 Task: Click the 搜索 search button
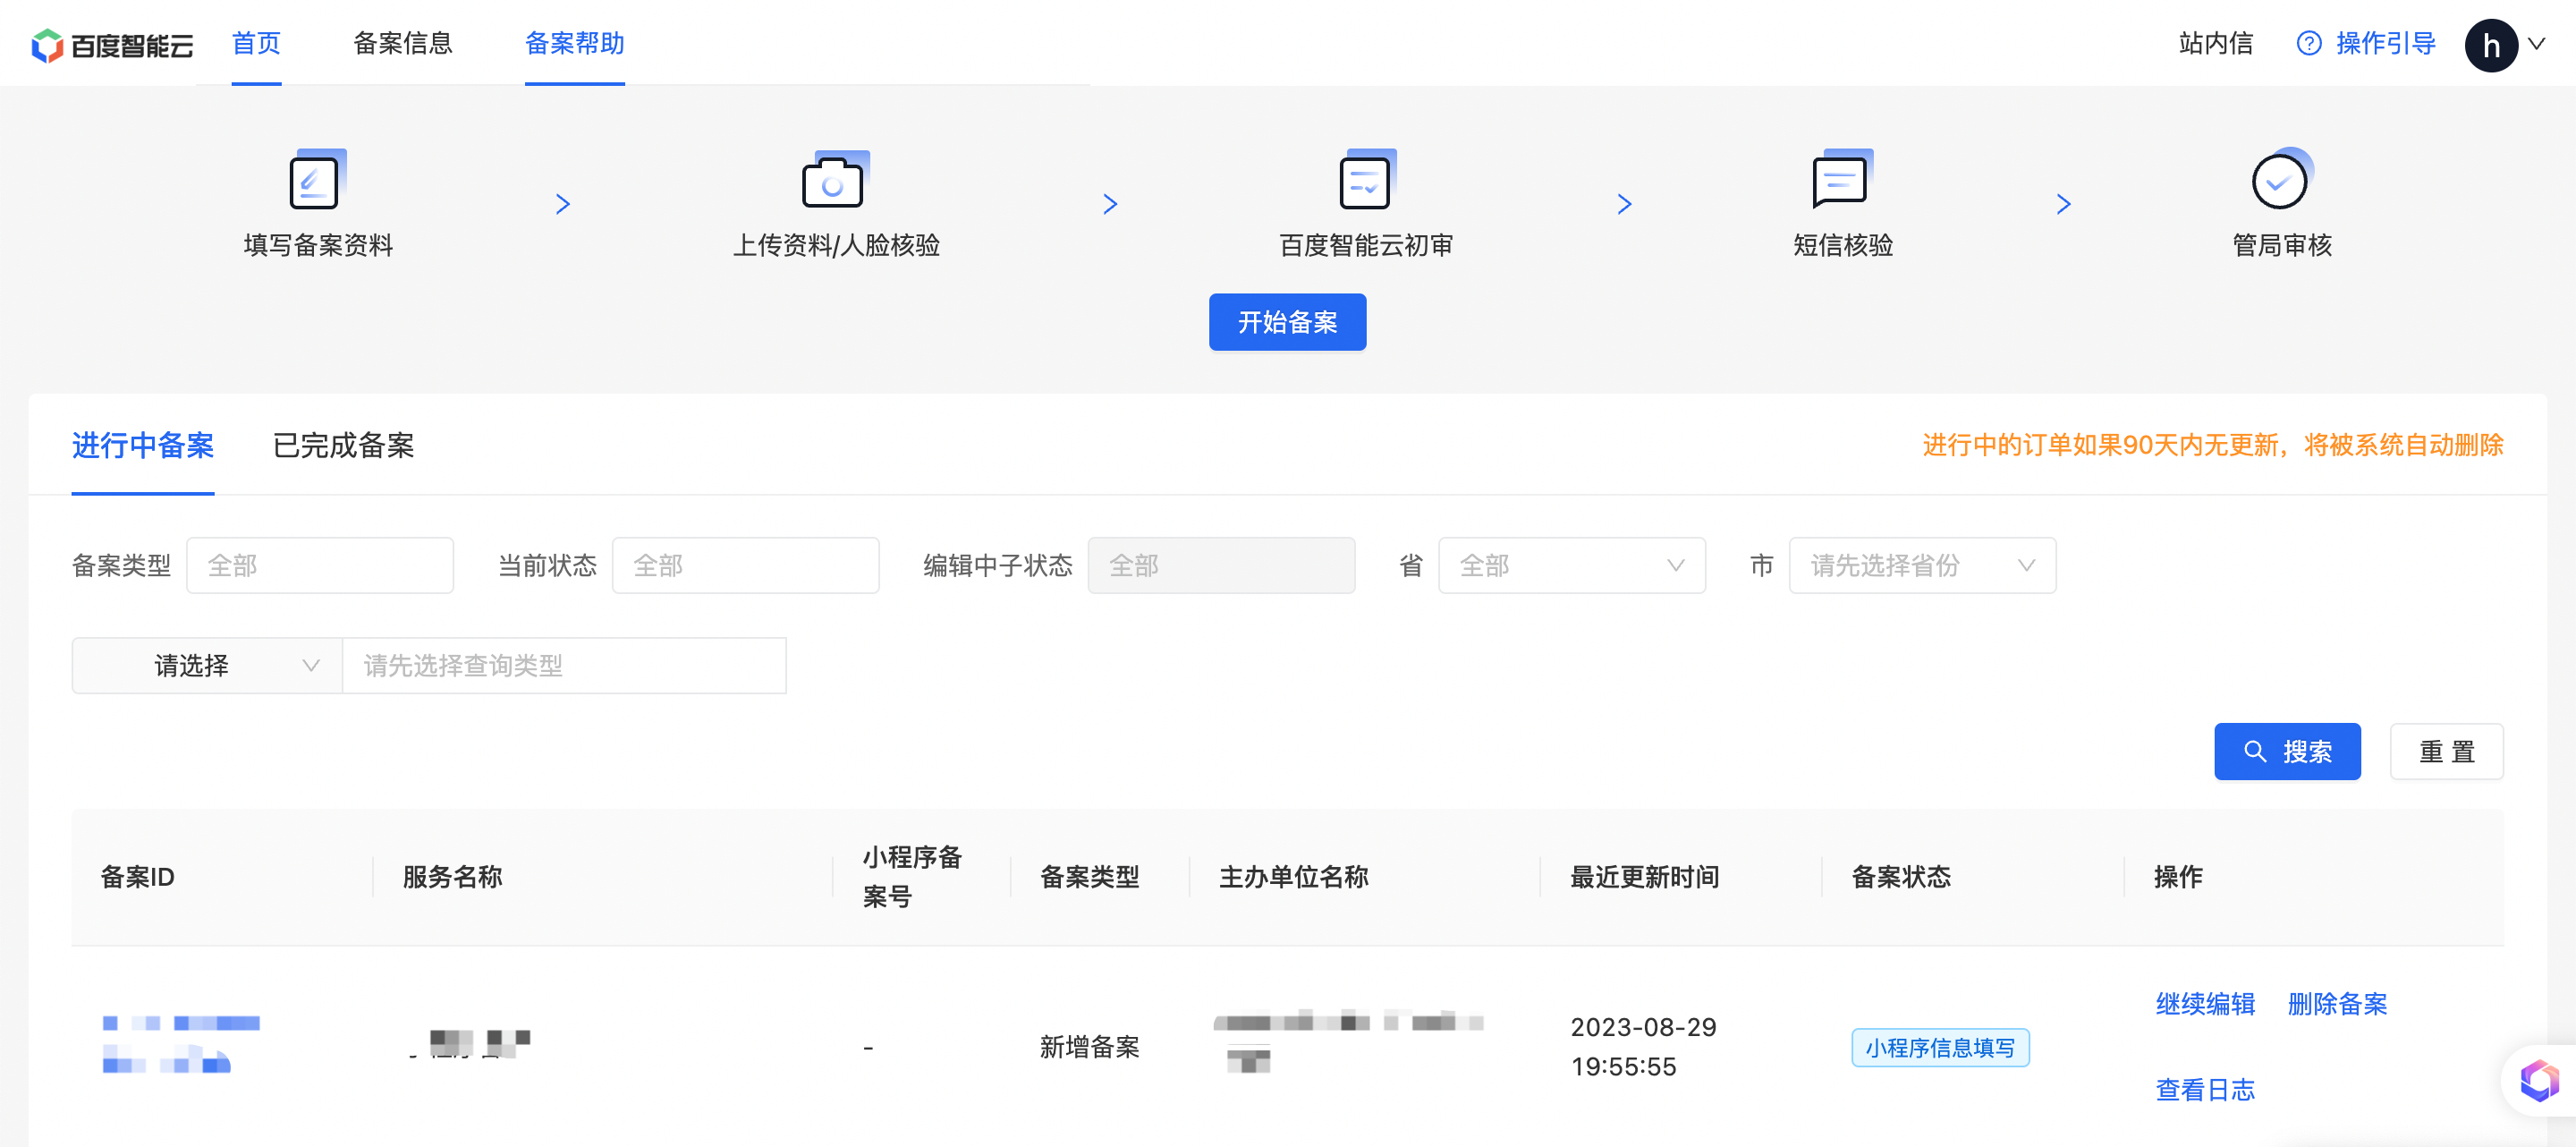(x=2286, y=751)
